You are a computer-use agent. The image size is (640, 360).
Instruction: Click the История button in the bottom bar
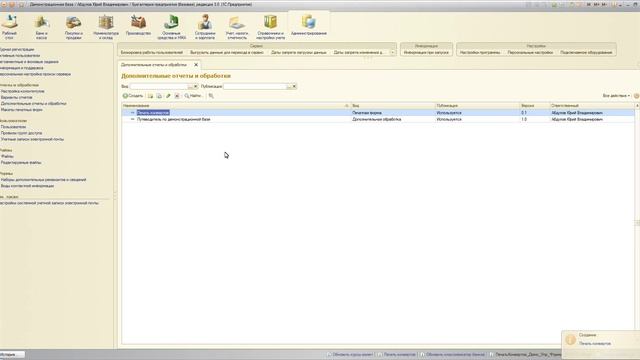click(x=12, y=355)
